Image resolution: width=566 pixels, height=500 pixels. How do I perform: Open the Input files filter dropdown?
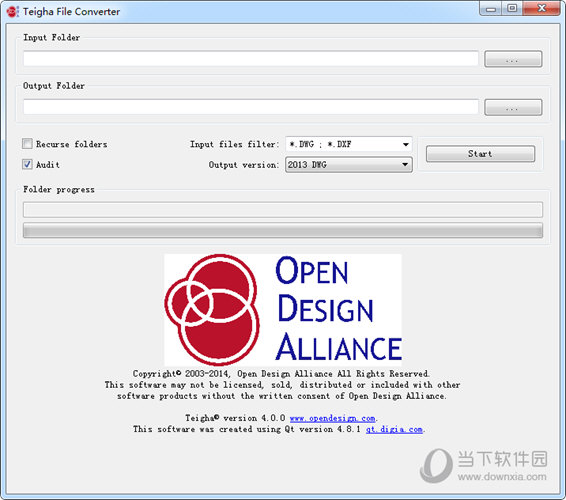[x=349, y=144]
